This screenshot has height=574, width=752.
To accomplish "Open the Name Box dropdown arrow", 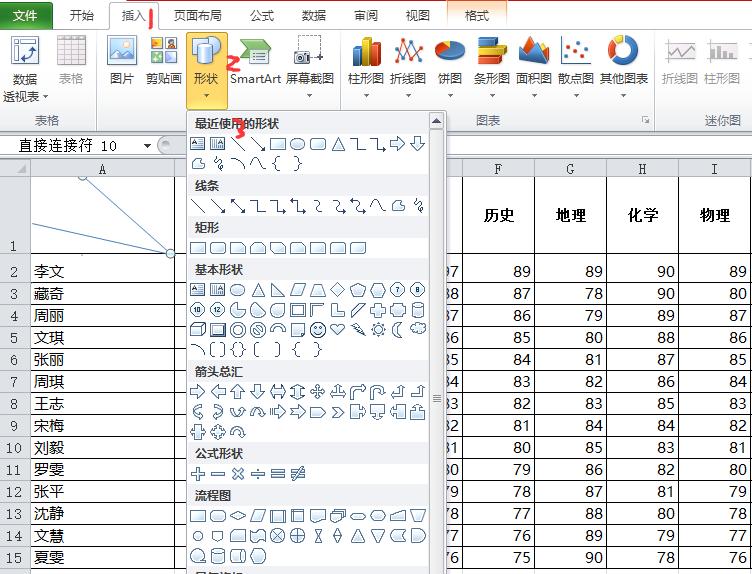I will click(x=147, y=145).
